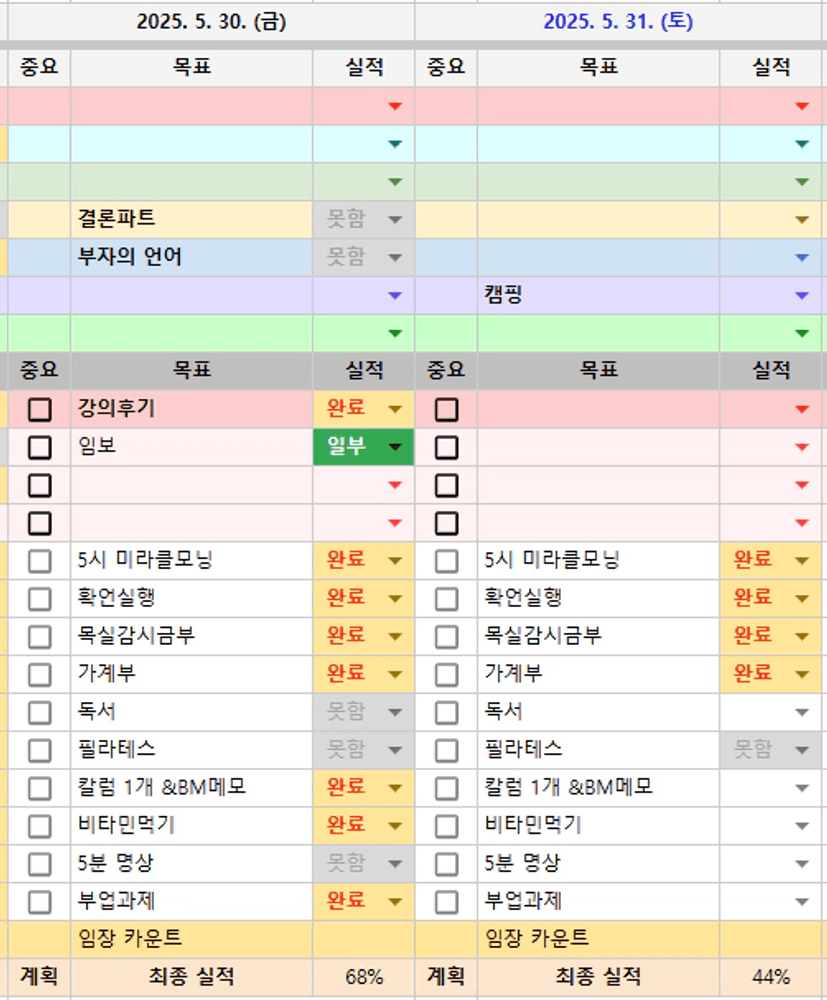Select the May 30 칼럼 1개 &BM메모 cell
The height and width of the screenshot is (1000, 827).
190,788
